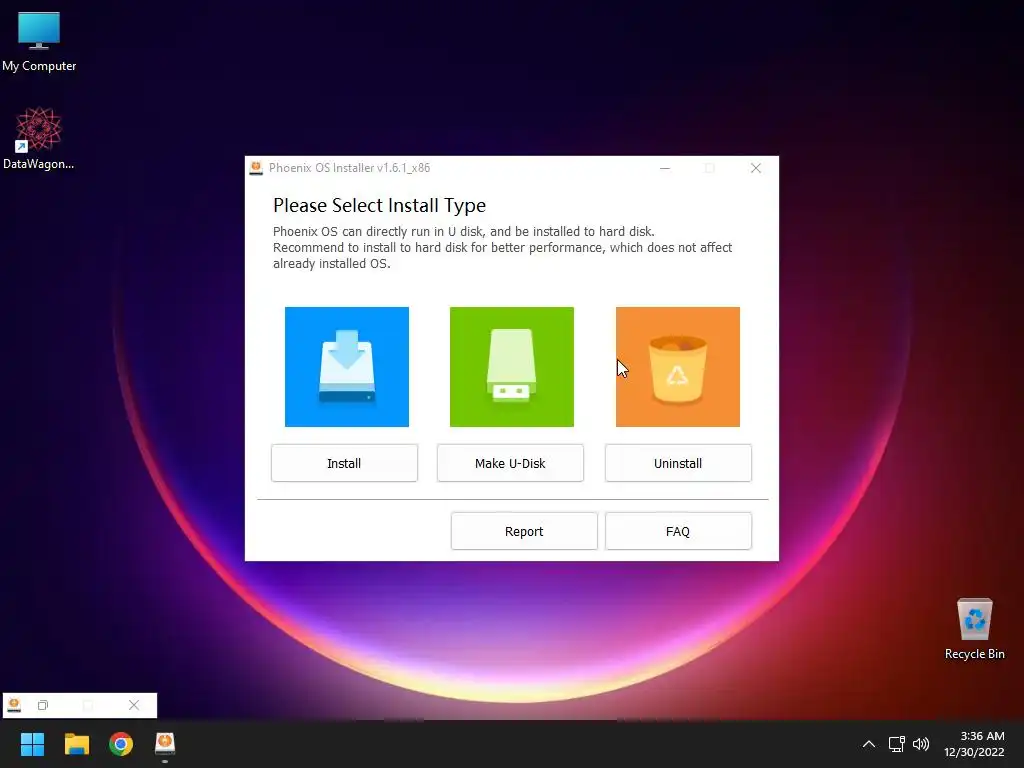Click the Install button
The width and height of the screenshot is (1024, 768).
[x=344, y=463]
